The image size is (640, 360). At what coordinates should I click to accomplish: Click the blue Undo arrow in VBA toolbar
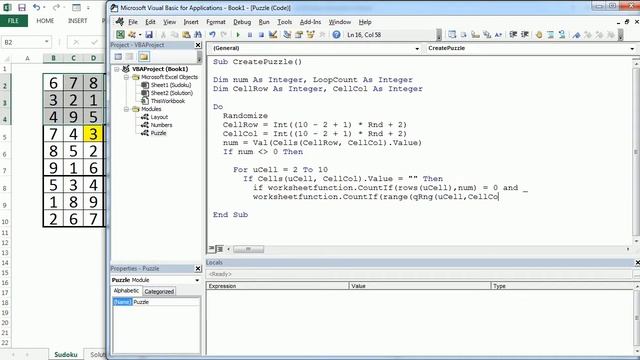click(x=212, y=35)
